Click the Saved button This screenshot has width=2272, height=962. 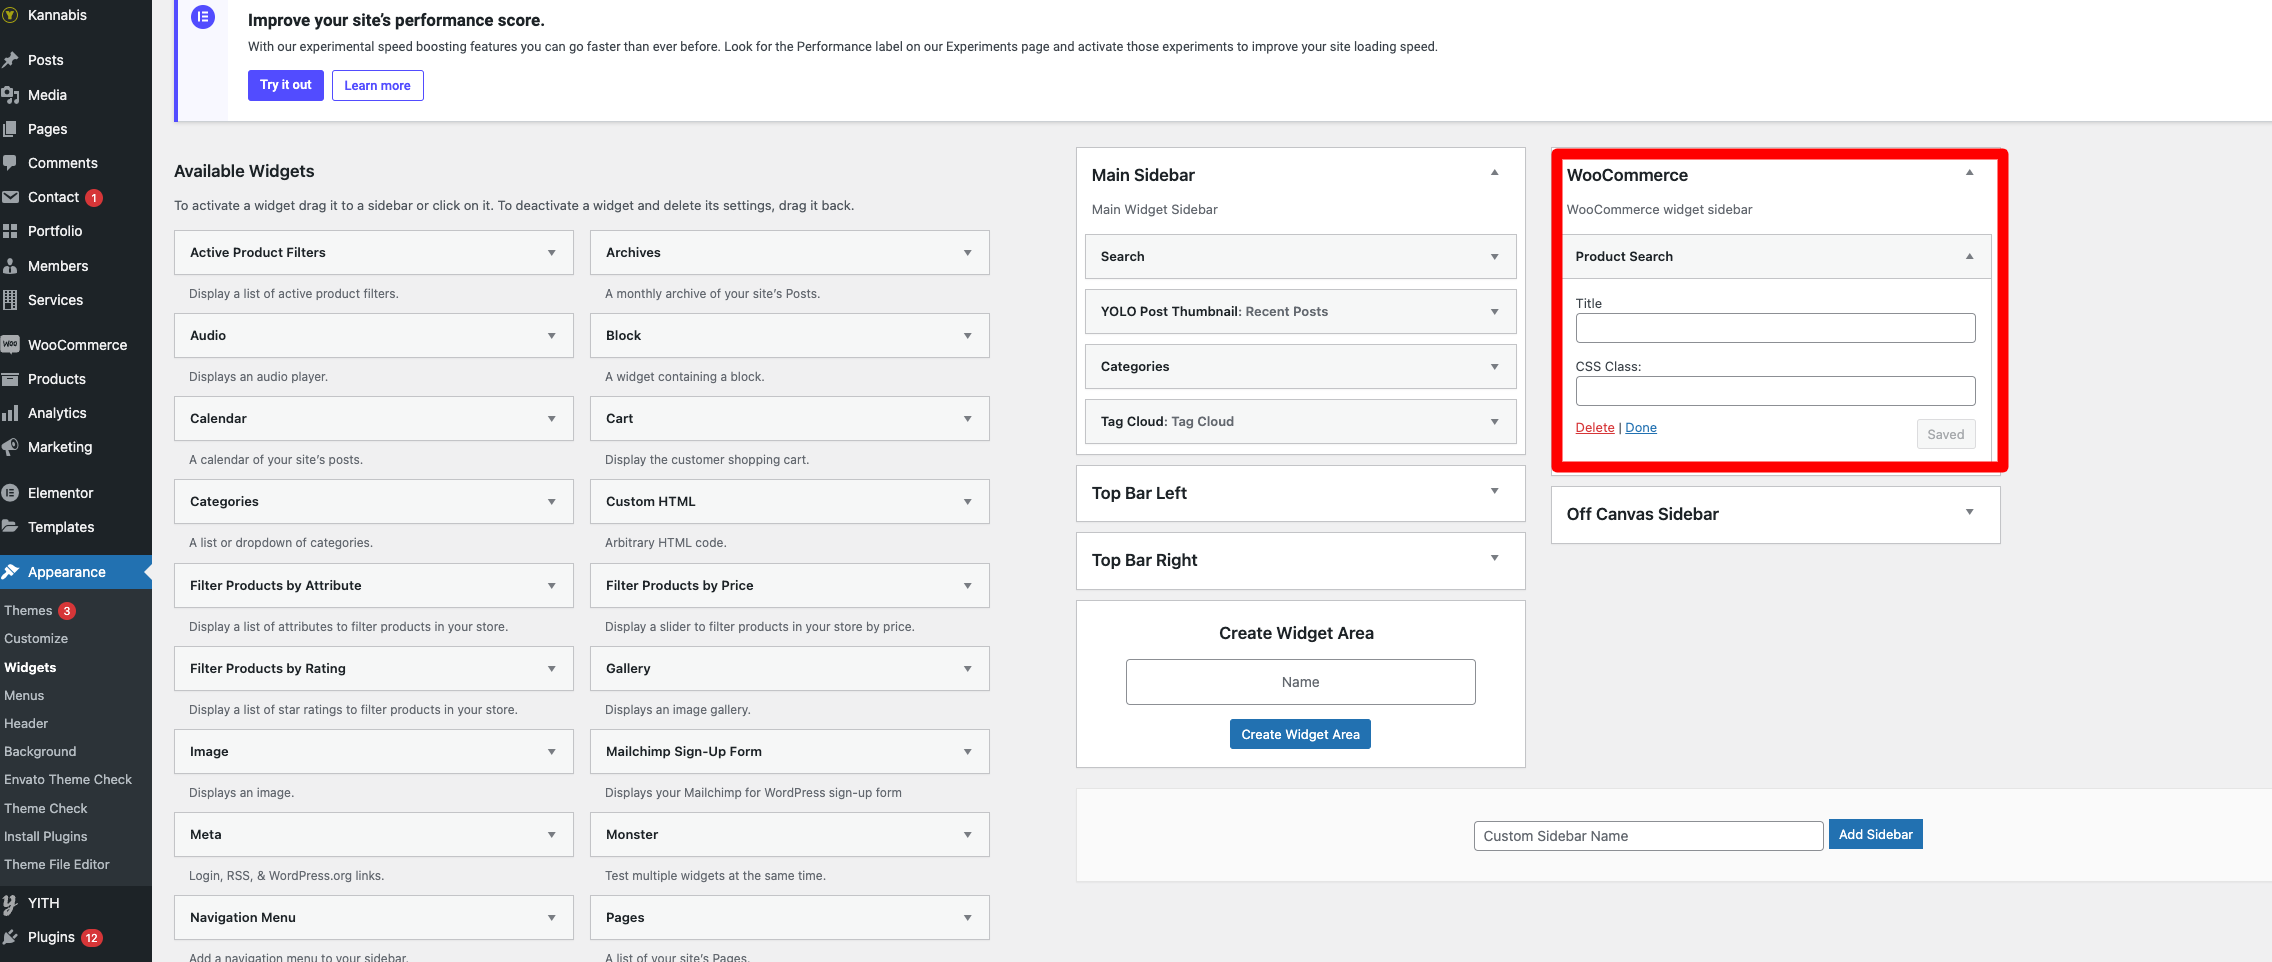pos(1946,434)
